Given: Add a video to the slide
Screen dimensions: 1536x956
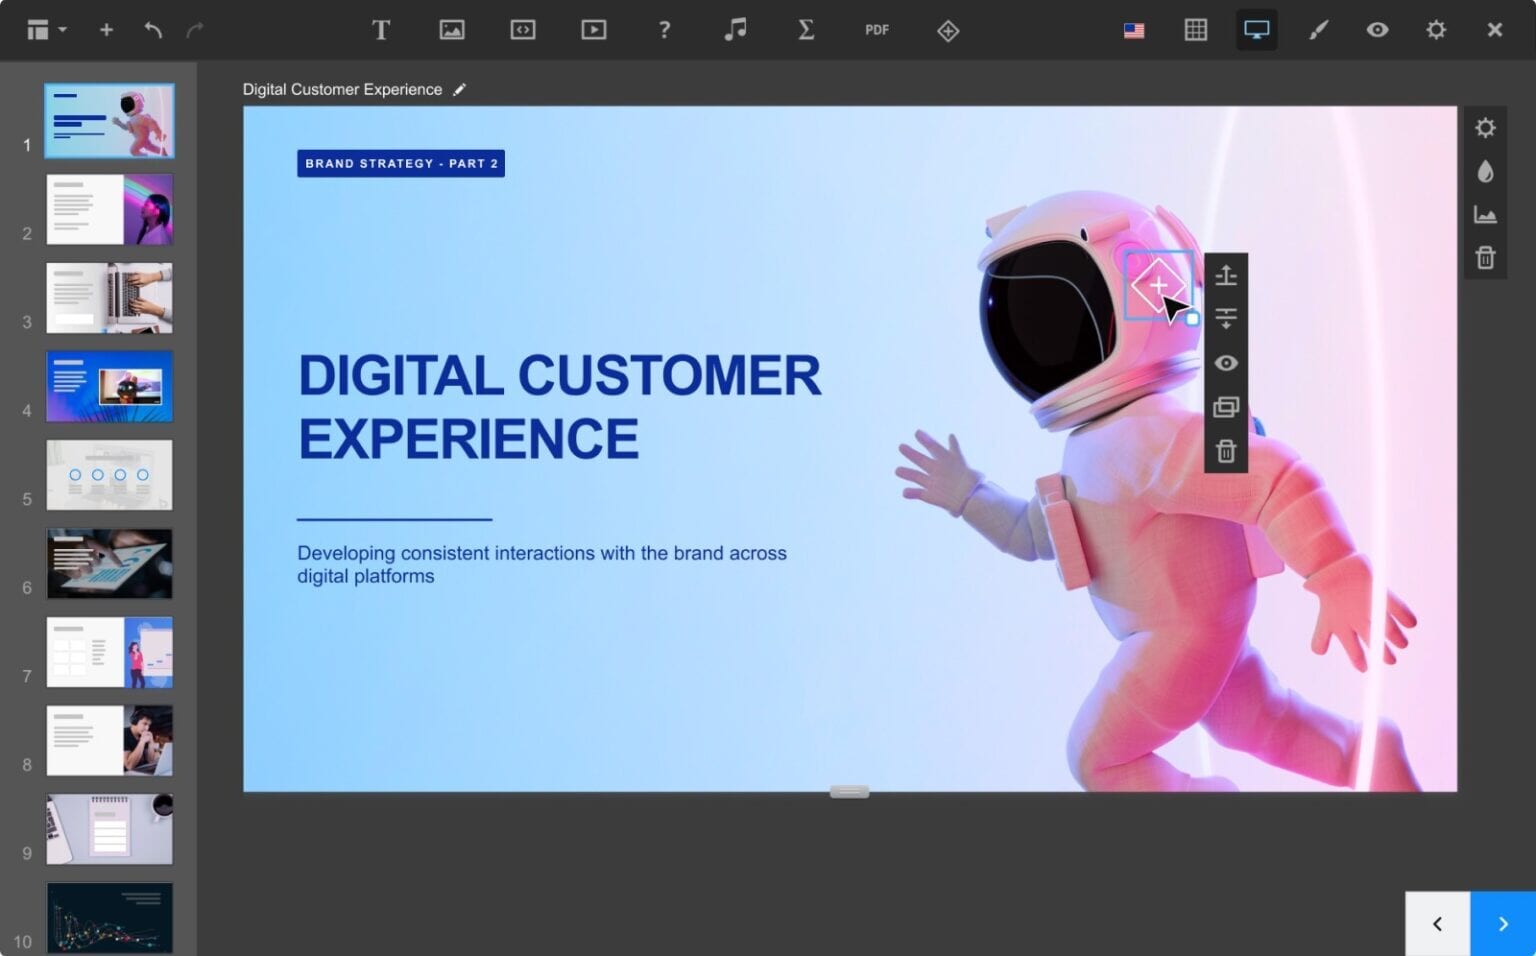Looking at the screenshot, I should click(593, 30).
